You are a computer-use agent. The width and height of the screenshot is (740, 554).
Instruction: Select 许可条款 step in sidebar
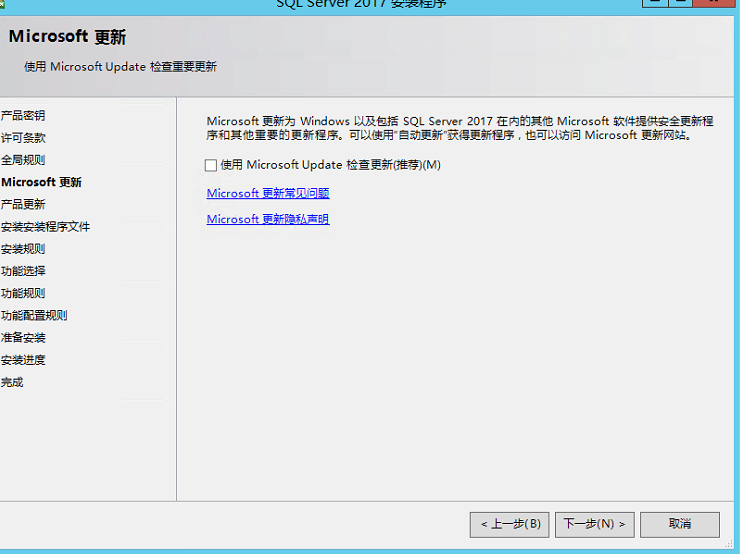[x=23, y=138]
